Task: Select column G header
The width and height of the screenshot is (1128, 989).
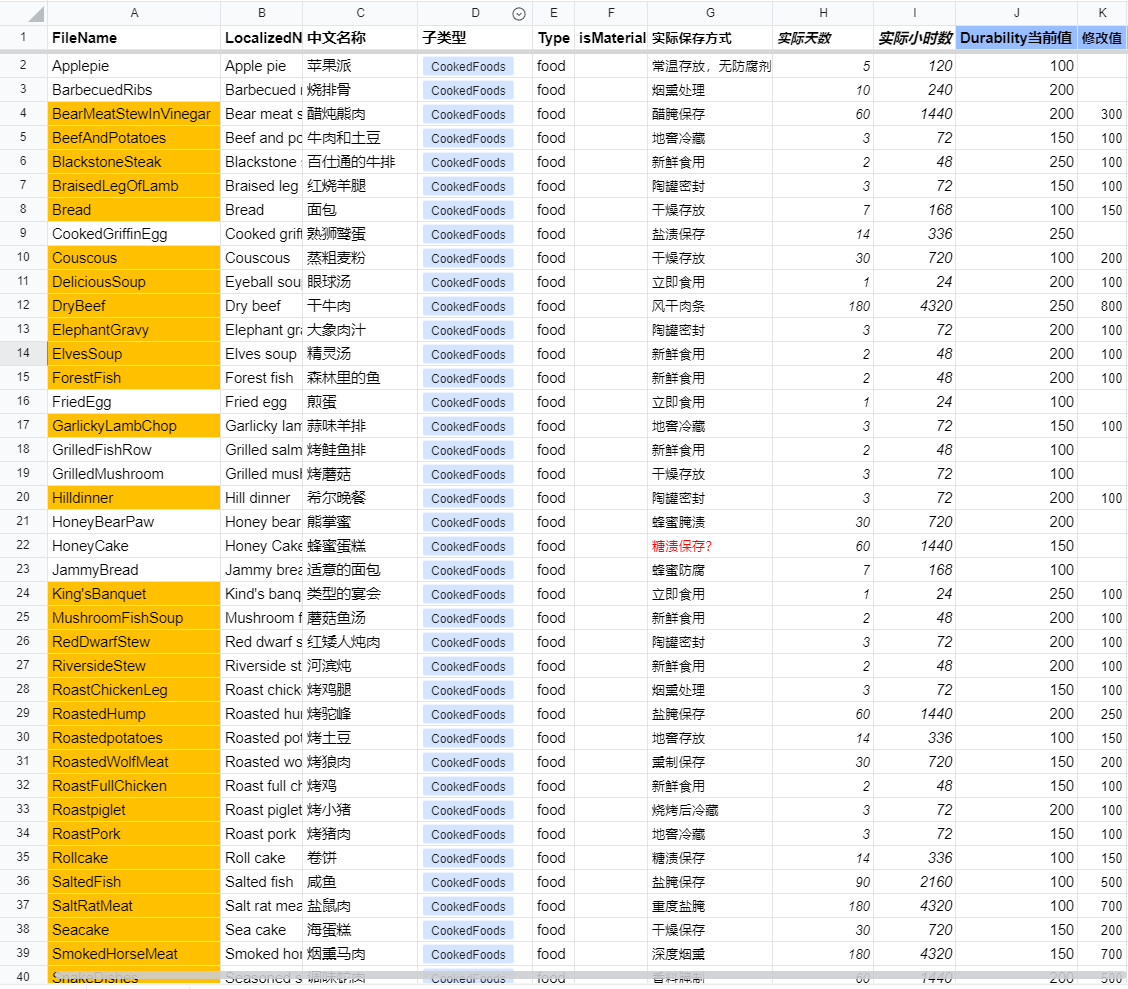Action: (x=710, y=13)
